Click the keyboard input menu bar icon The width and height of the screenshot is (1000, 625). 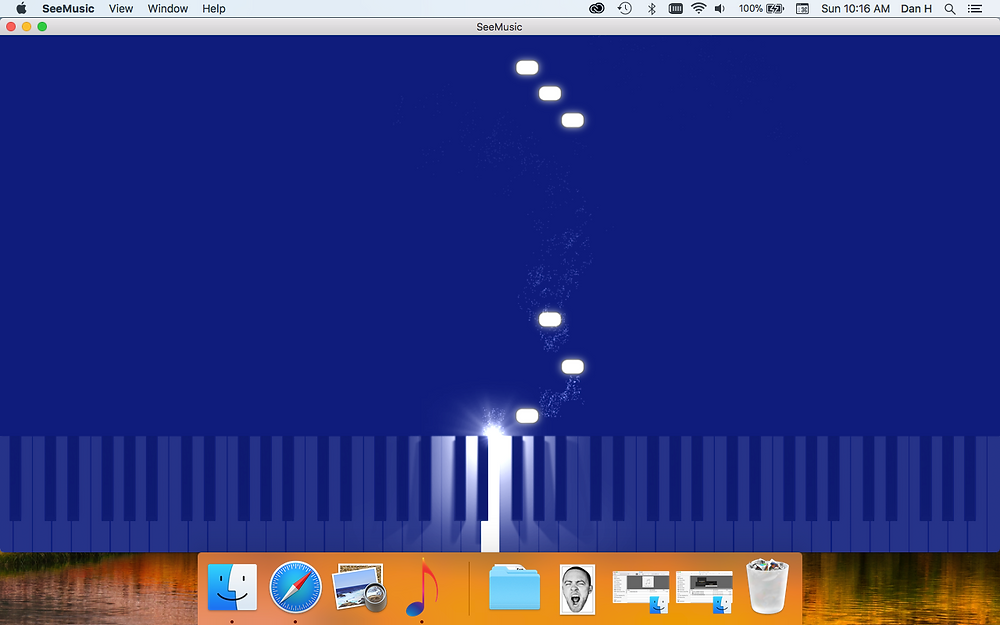[x=675, y=8]
